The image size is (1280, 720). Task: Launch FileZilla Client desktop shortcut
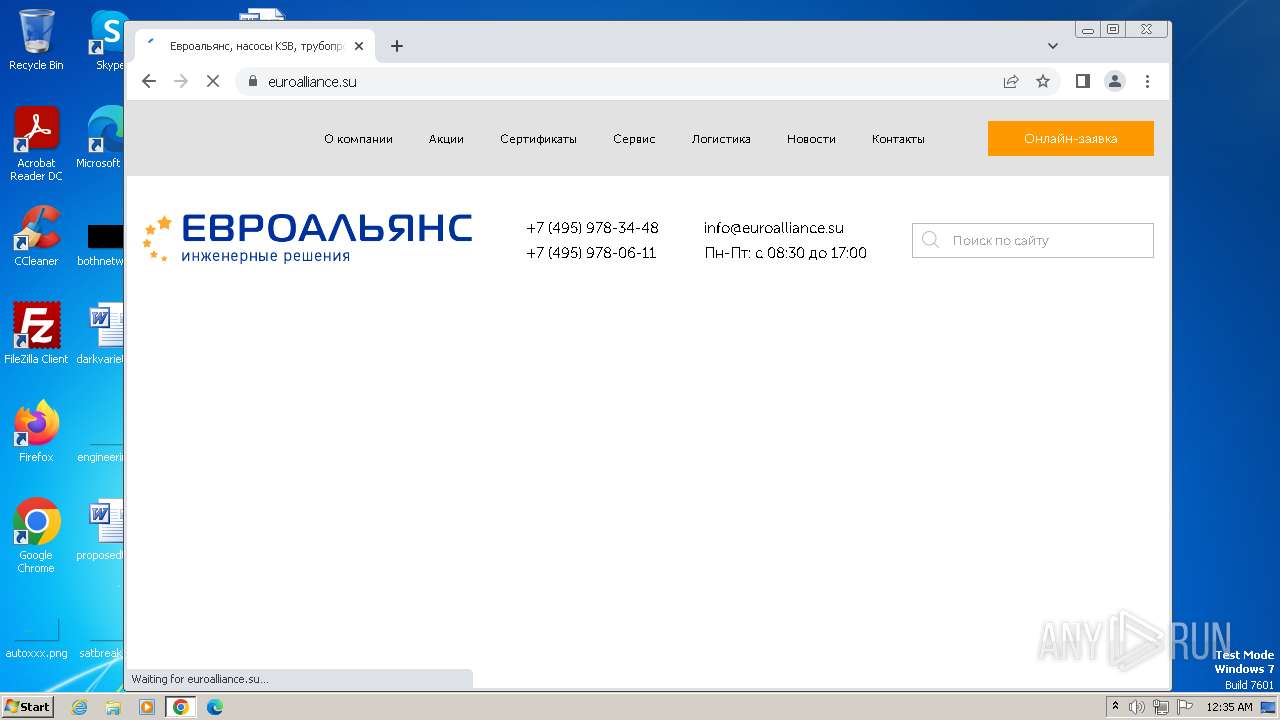coord(36,333)
